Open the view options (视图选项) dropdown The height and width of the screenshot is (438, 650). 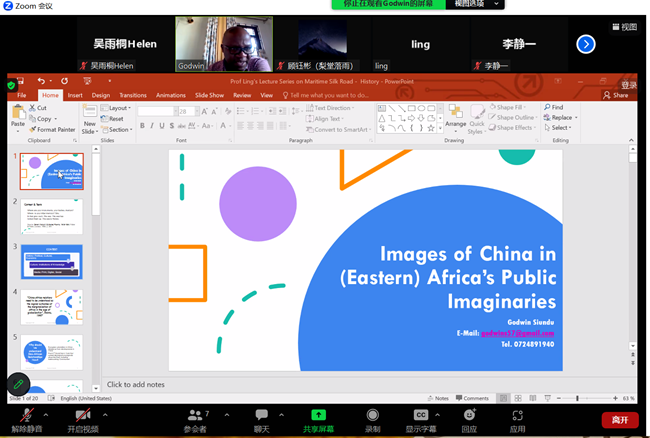(473, 4)
